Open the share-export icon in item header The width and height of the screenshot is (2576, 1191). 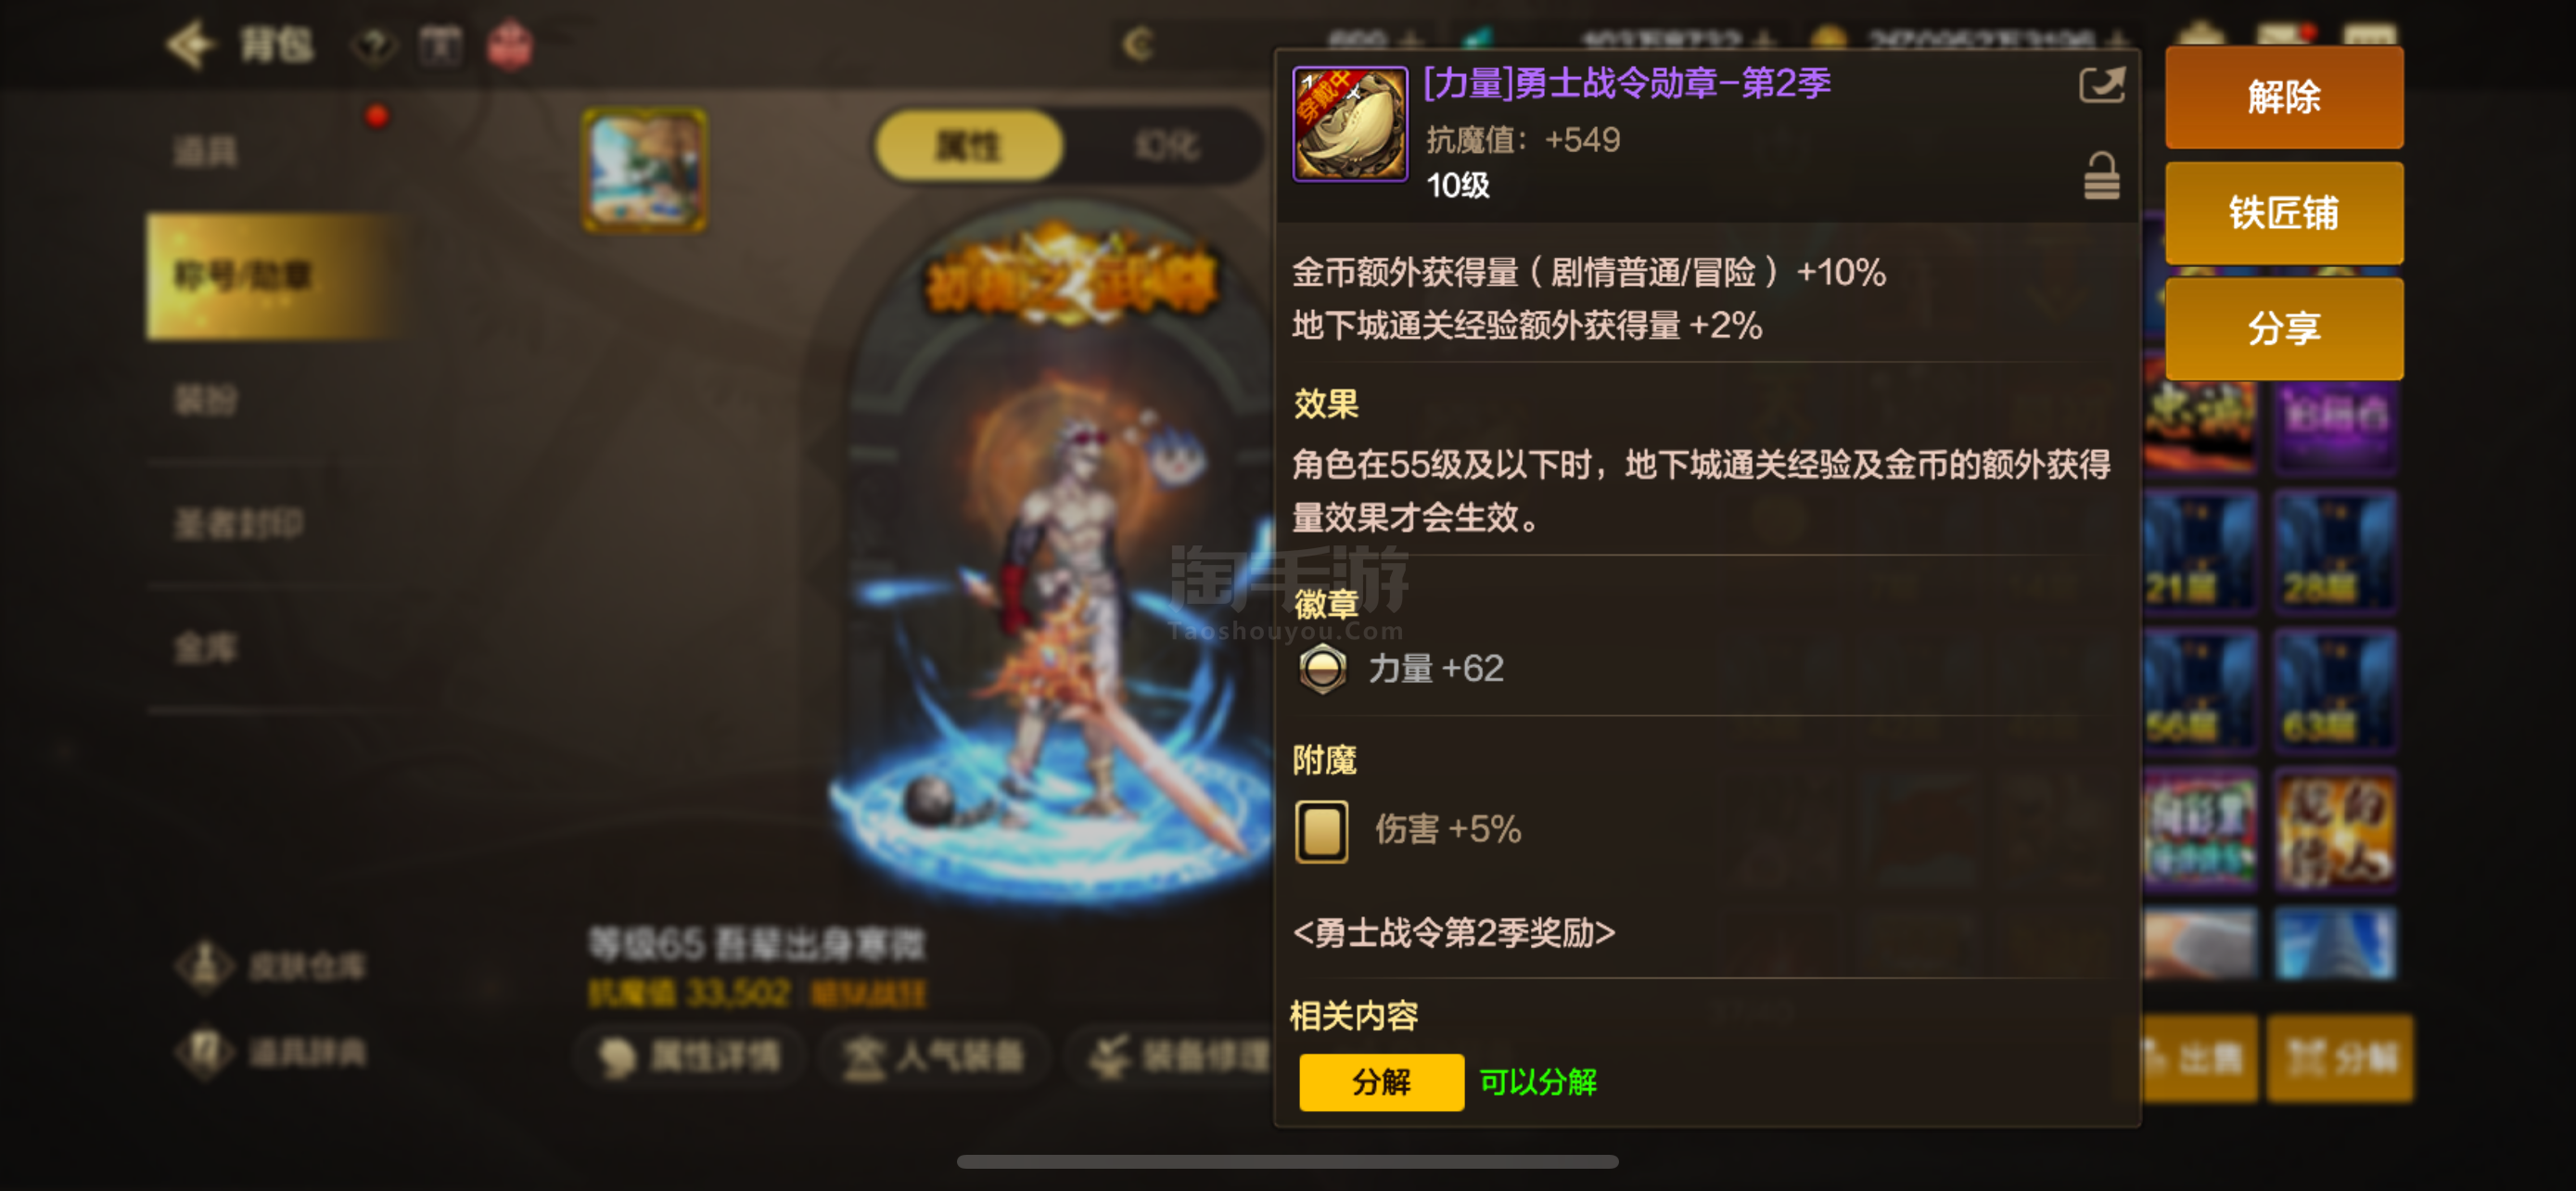click(2101, 85)
